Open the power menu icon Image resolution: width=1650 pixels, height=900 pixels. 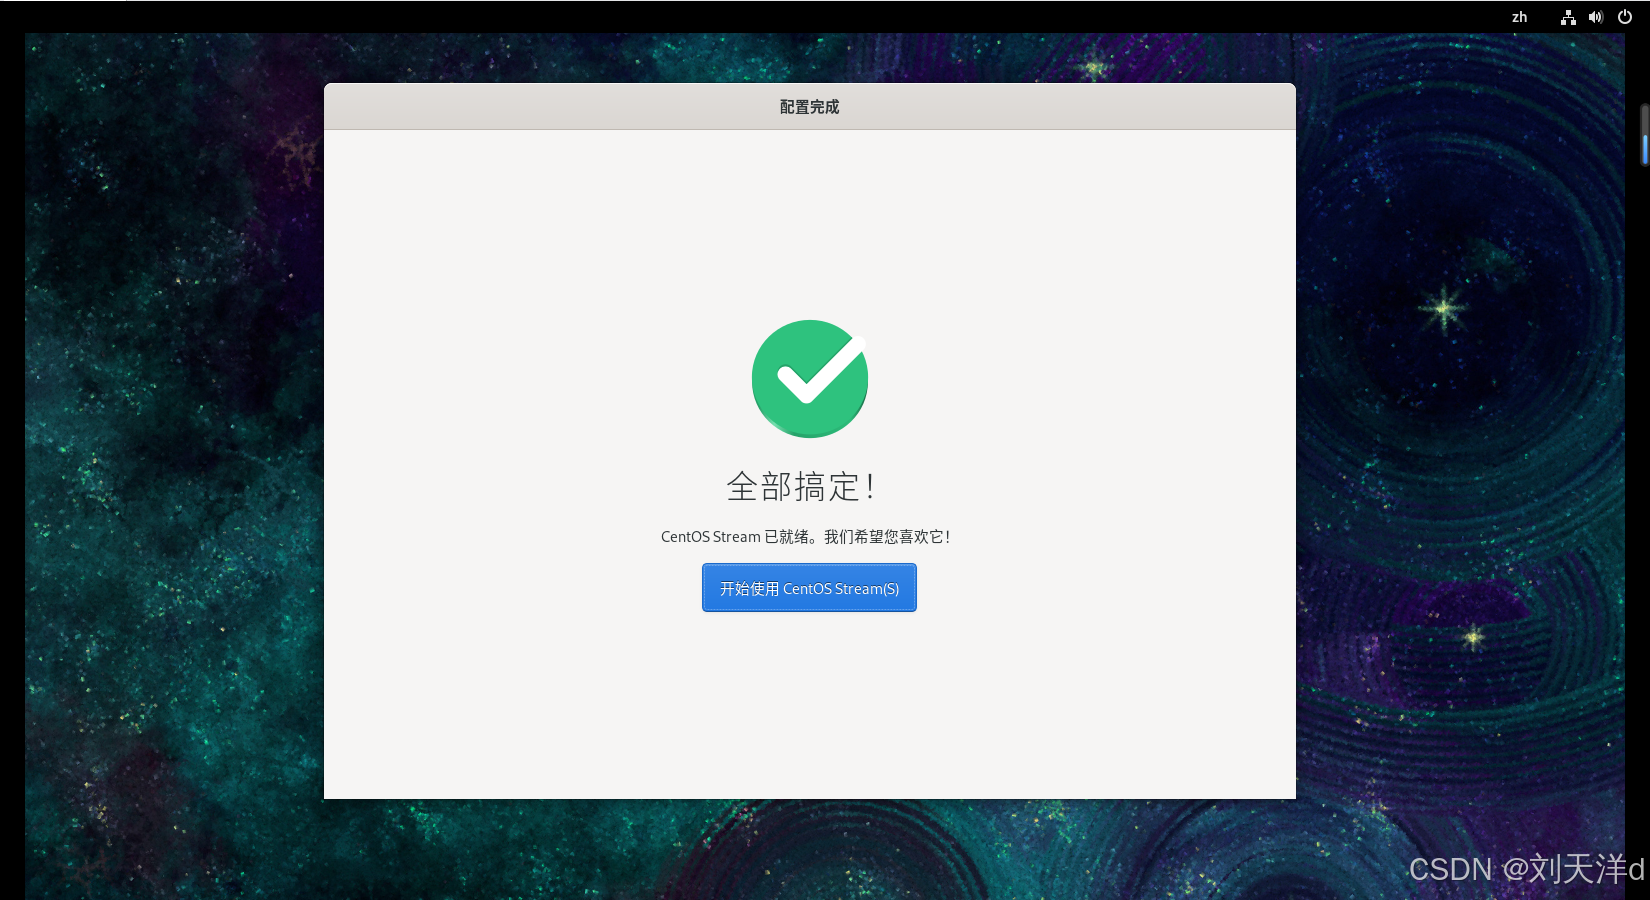[x=1625, y=17]
